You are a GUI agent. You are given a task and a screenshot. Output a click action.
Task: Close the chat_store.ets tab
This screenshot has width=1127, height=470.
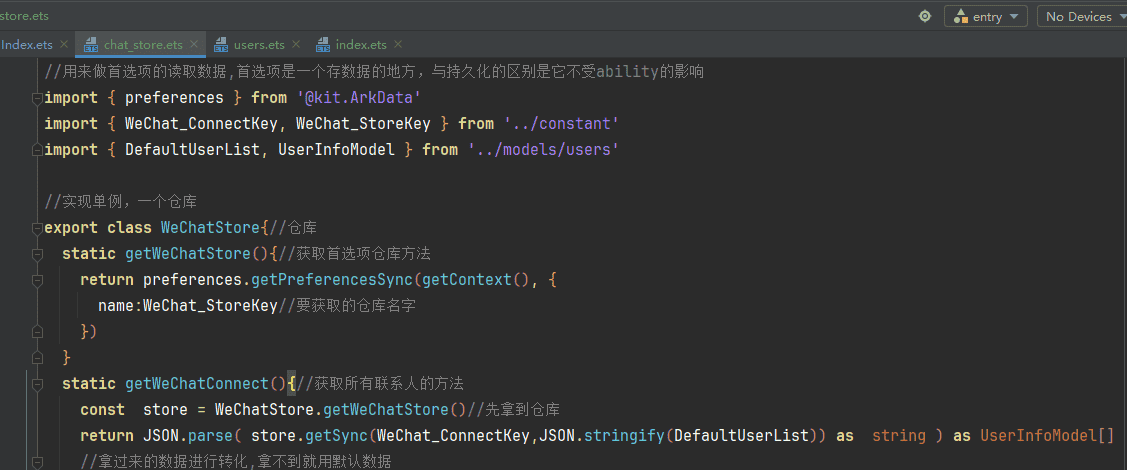[x=194, y=45]
